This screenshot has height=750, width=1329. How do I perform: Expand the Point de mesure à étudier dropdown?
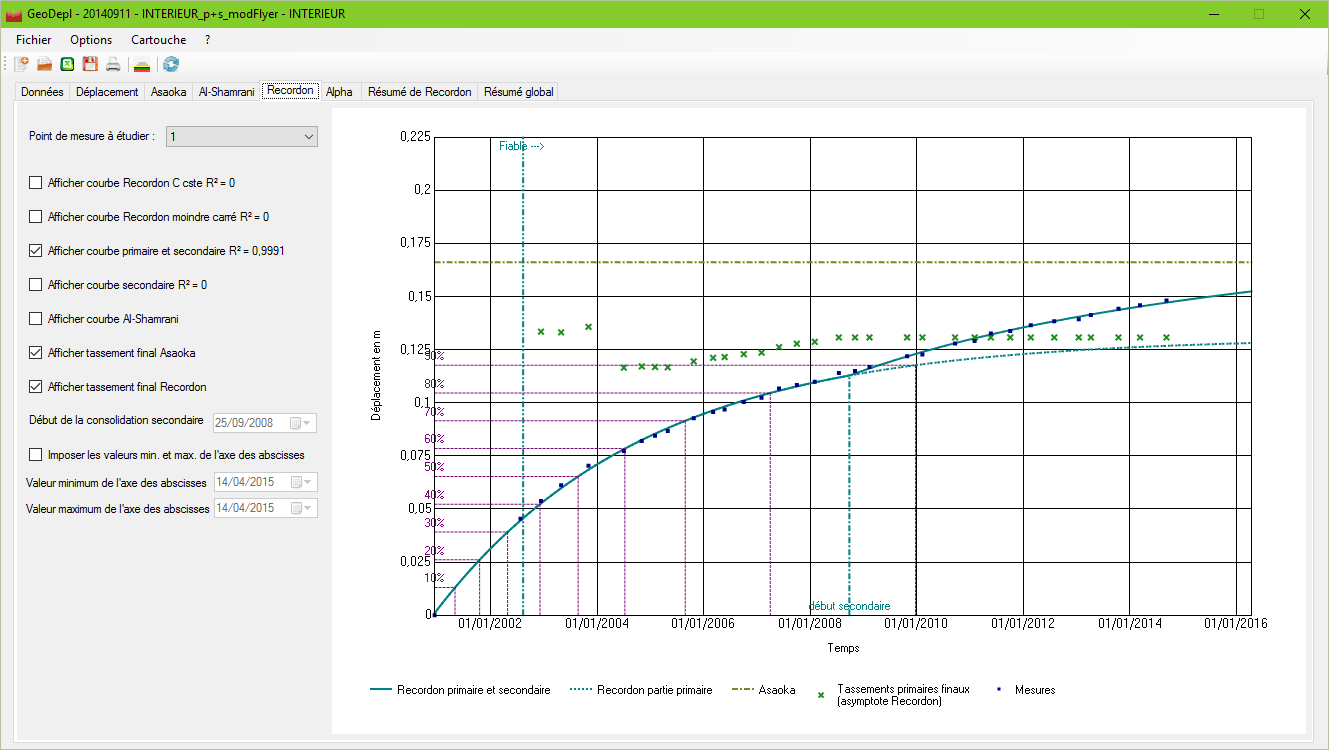pos(307,137)
